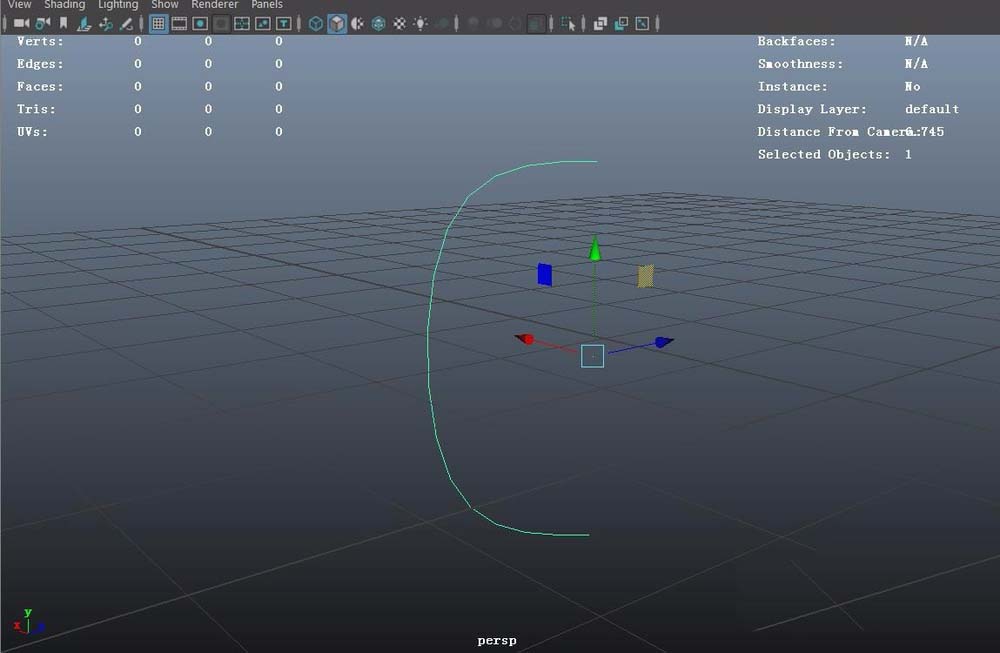Image resolution: width=1000 pixels, height=653 pixels.
Task: Click the lock camera icon
Action: [40, 24]
